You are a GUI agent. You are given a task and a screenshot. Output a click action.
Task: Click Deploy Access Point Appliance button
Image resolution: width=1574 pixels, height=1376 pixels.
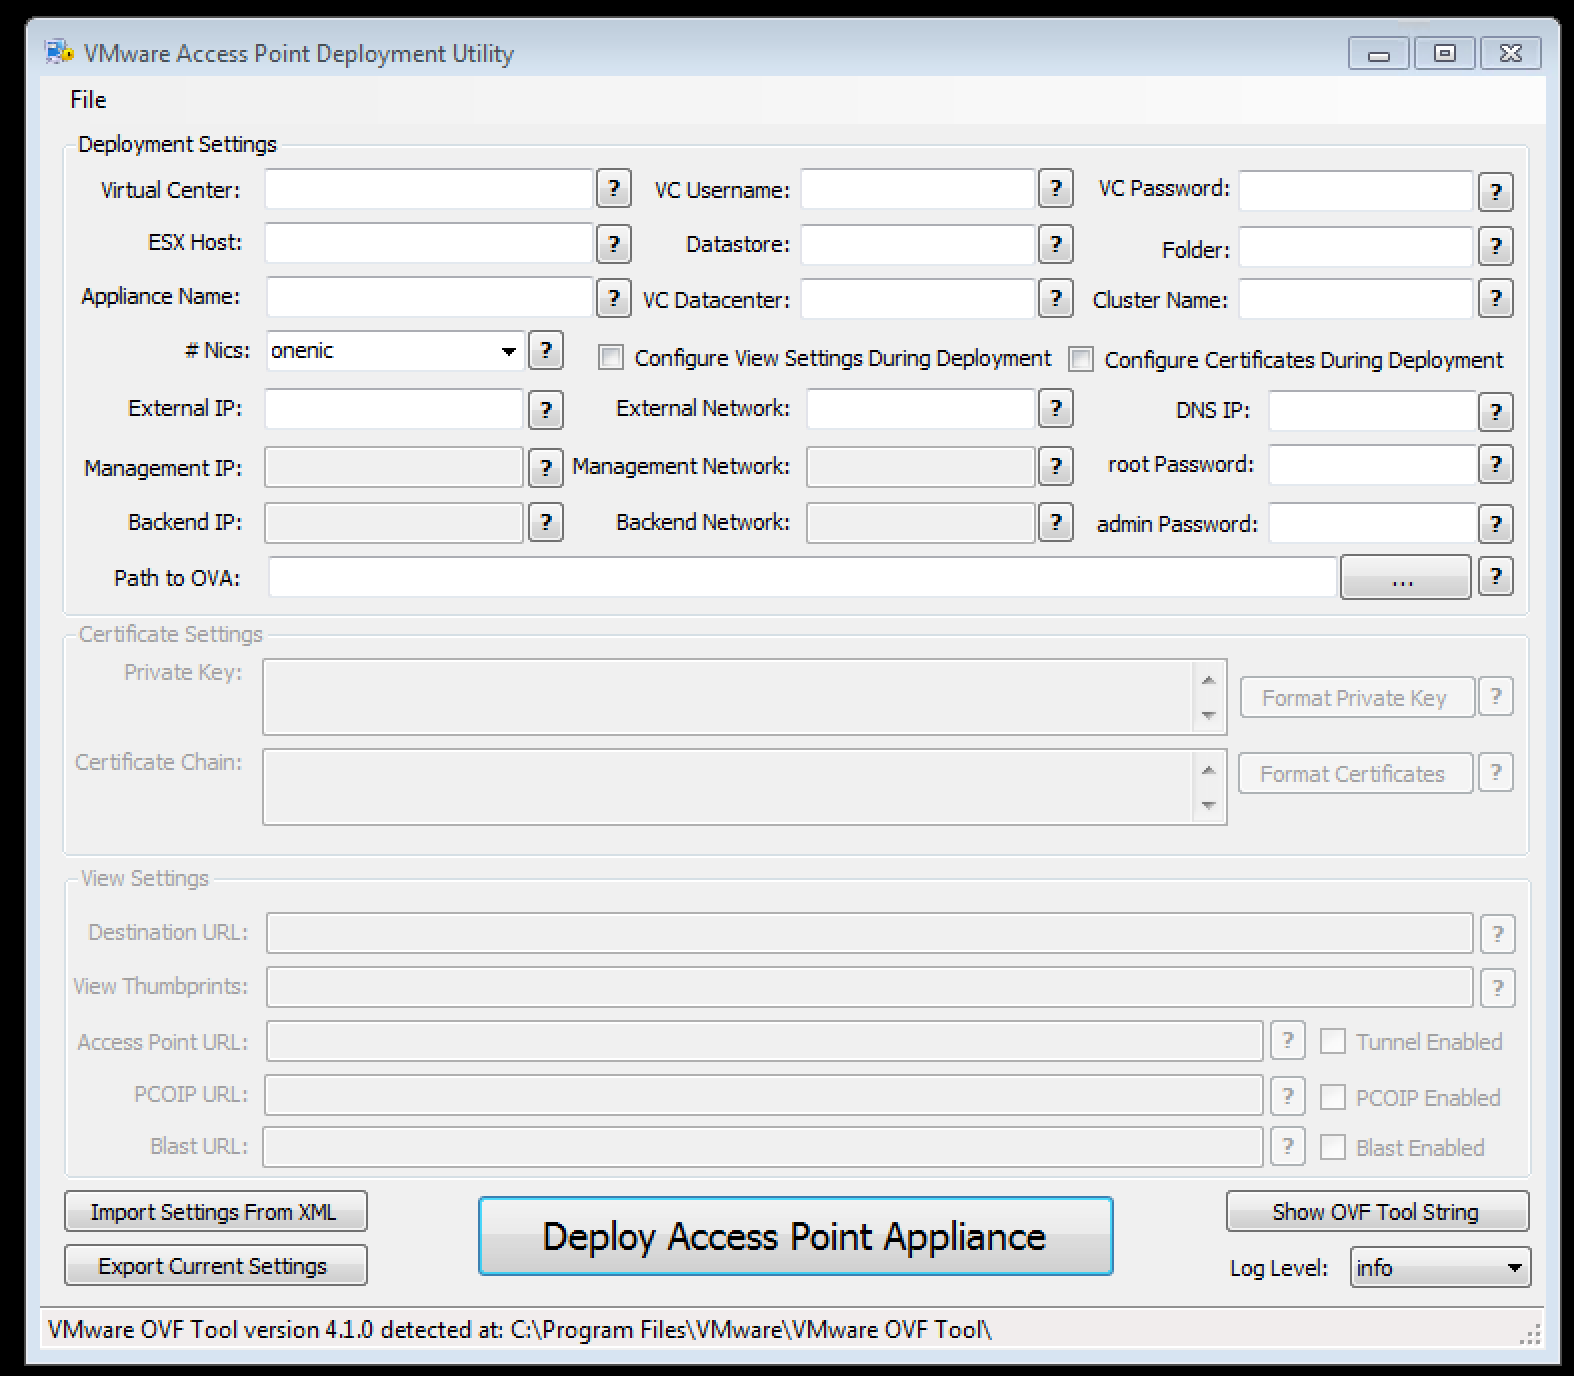pyautogui.click(x=795, y=1236)
